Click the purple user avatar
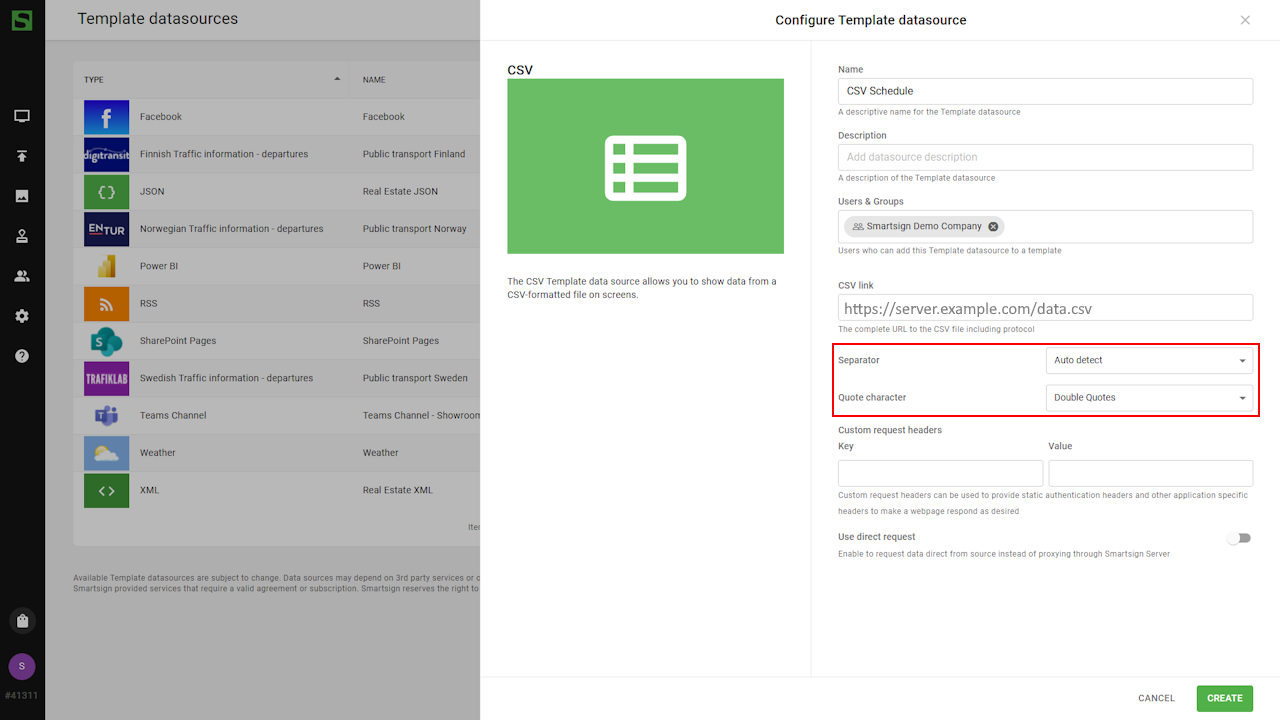 (x=22, y=667)
